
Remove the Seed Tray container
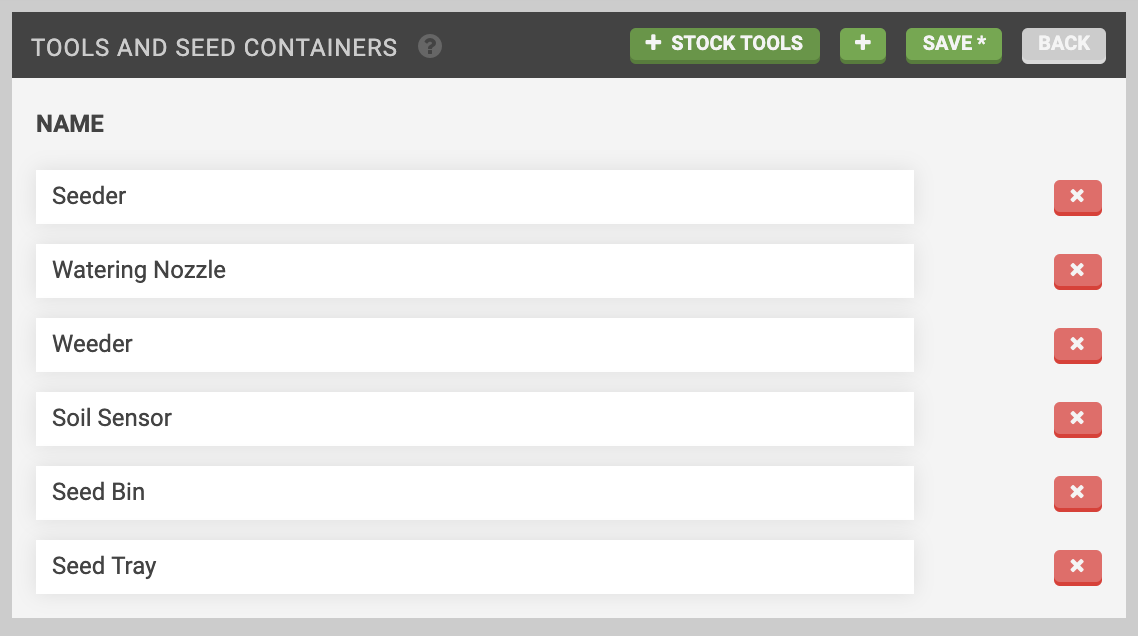[x=1077, y=567]
